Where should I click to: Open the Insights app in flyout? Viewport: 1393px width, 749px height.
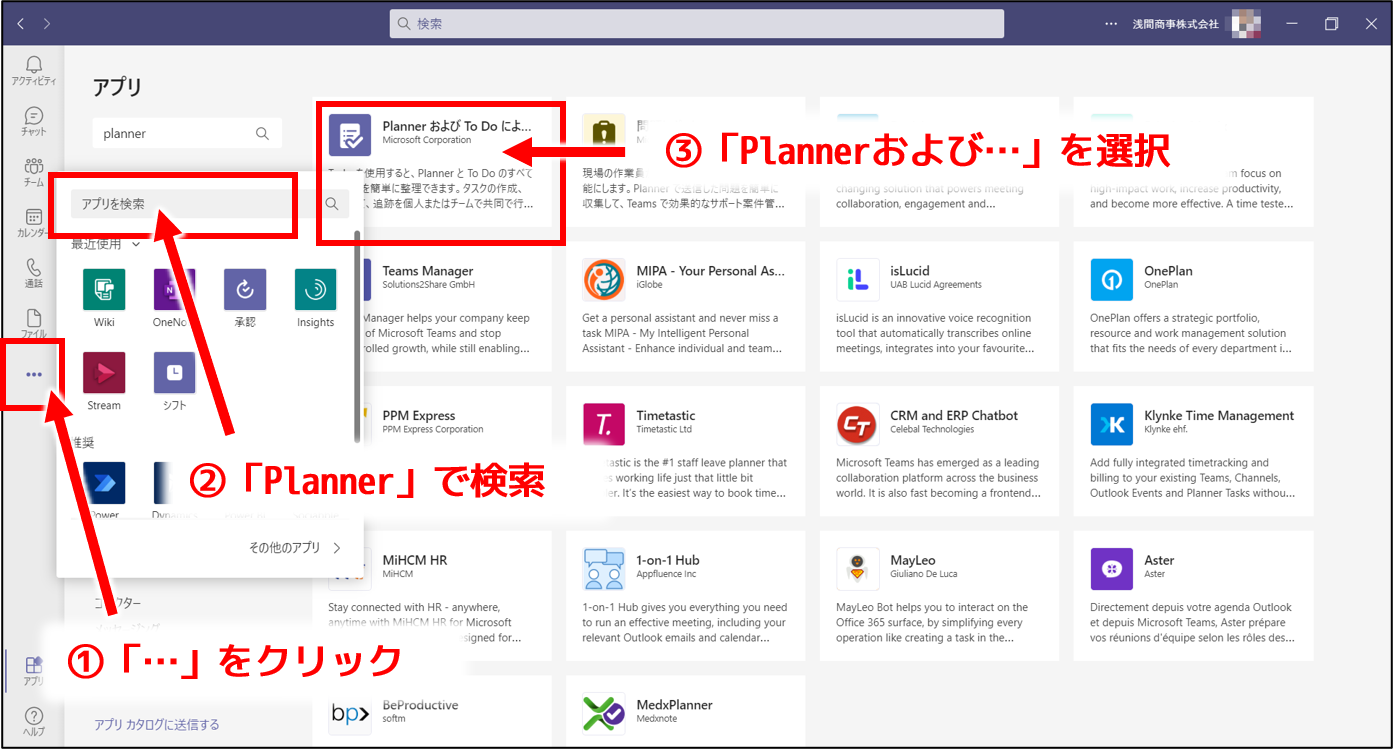[315, 298]
